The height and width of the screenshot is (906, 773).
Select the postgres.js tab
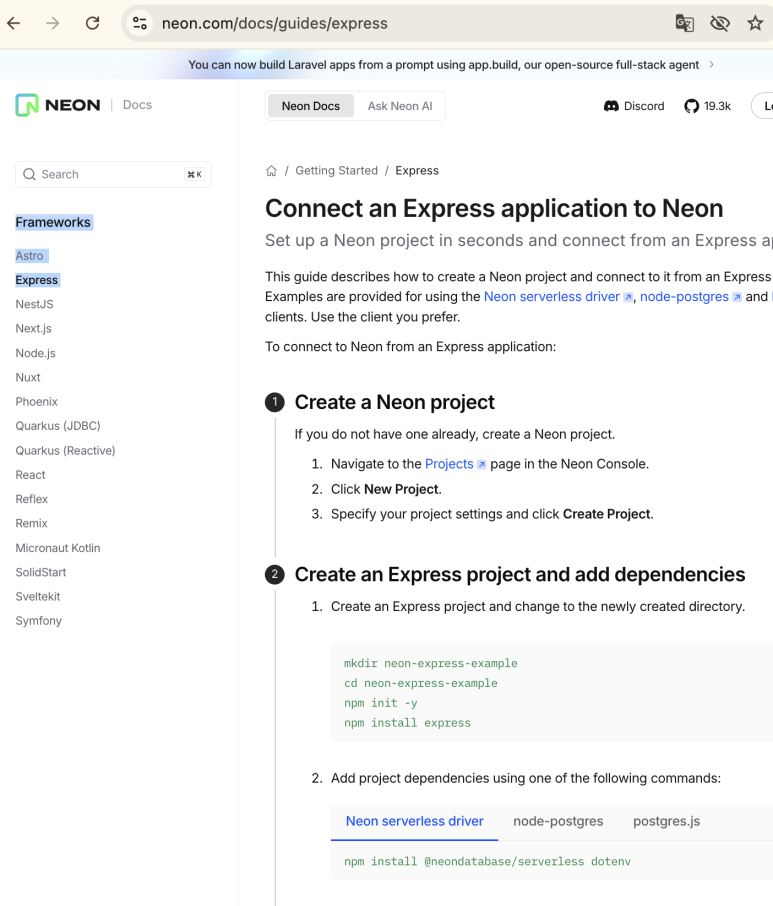tap(666, 821)
